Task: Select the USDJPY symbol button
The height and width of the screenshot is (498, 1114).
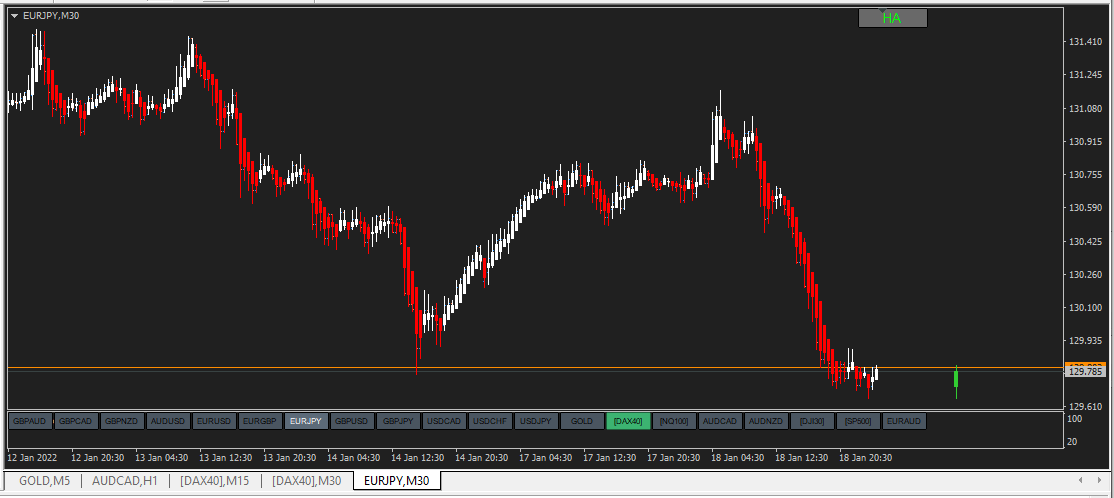Action: [536, 421]
